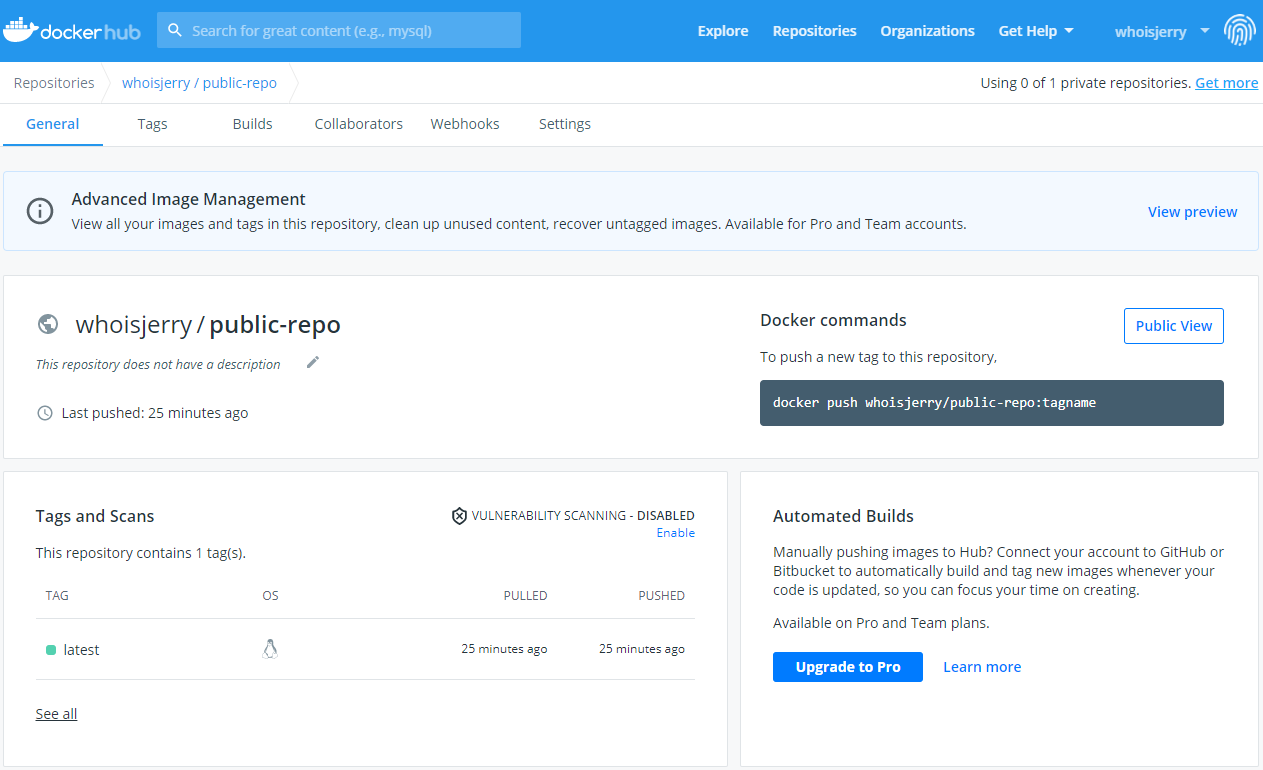
Task: Click the PULLED column header
Action: pyautogui.click(x=525, y=595)
